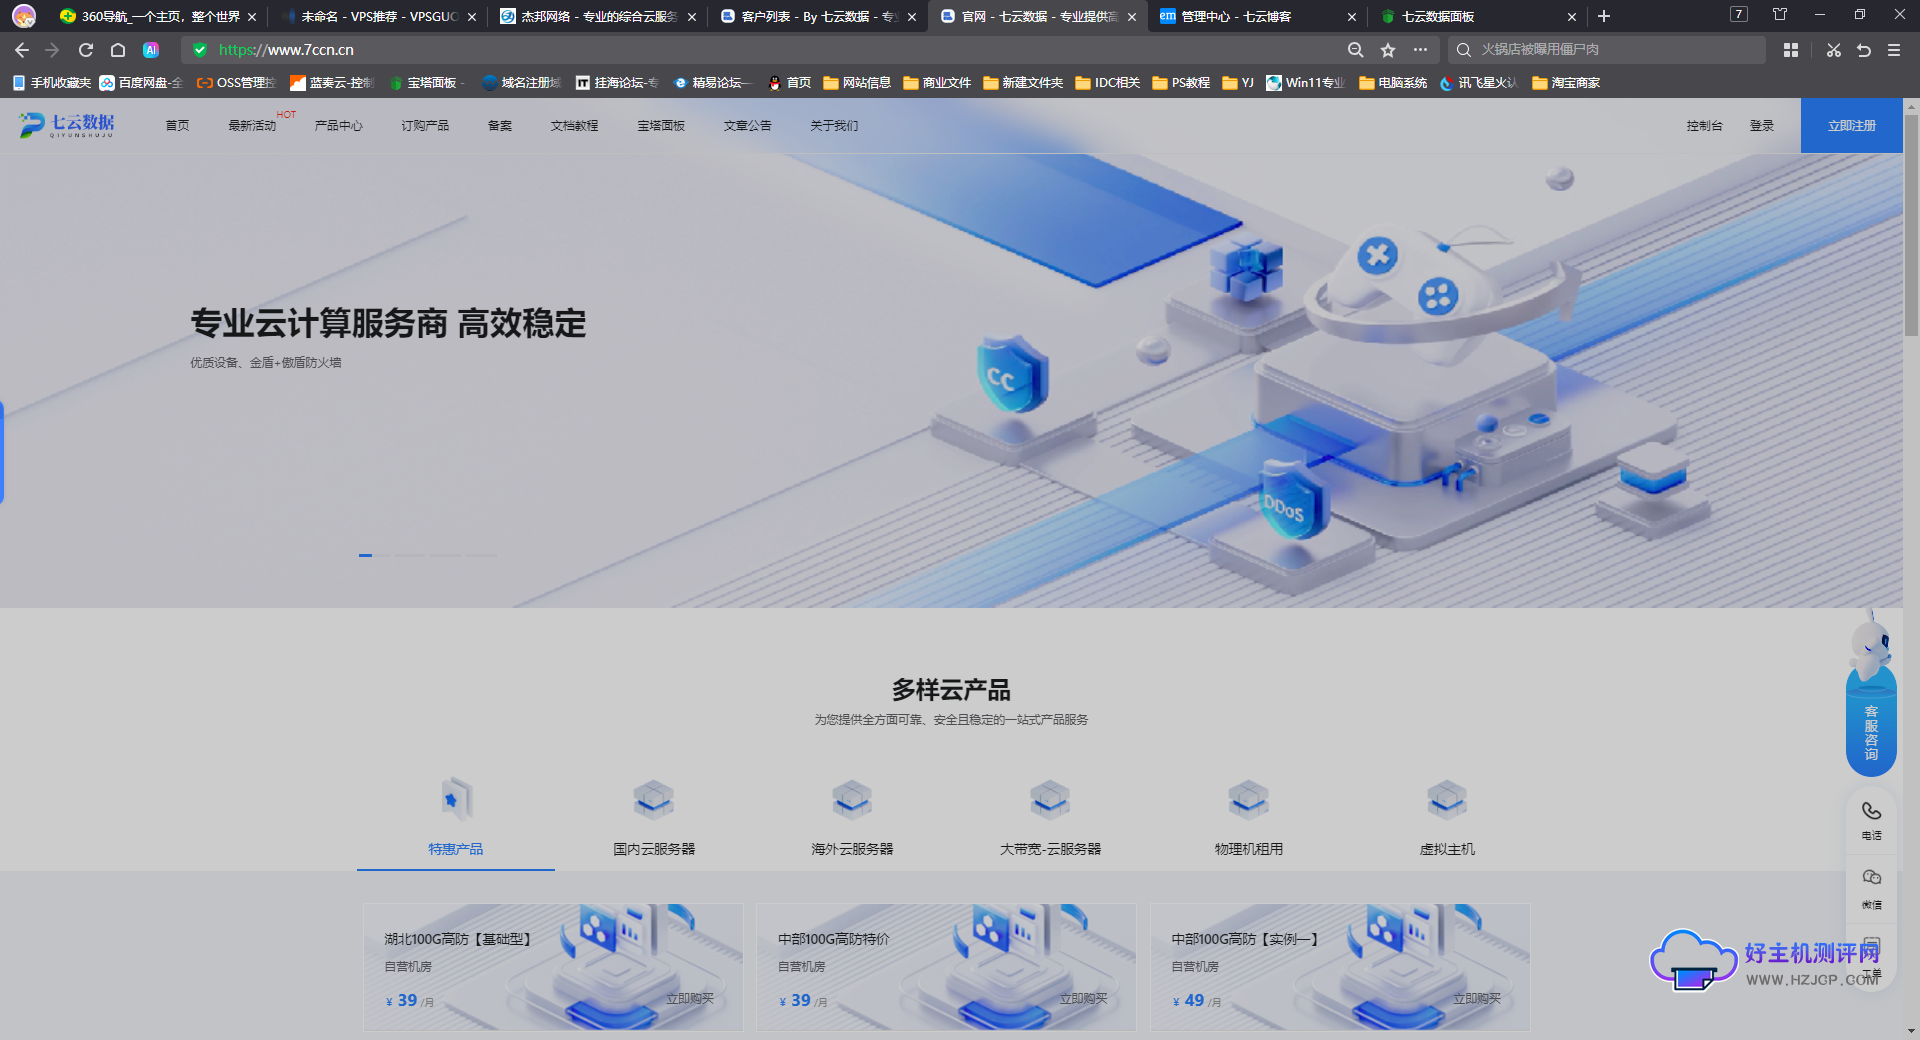Viewport: 1920px width, 1040px height.
Task: Click the first banner carousel indicator
Action: point(366,555)
